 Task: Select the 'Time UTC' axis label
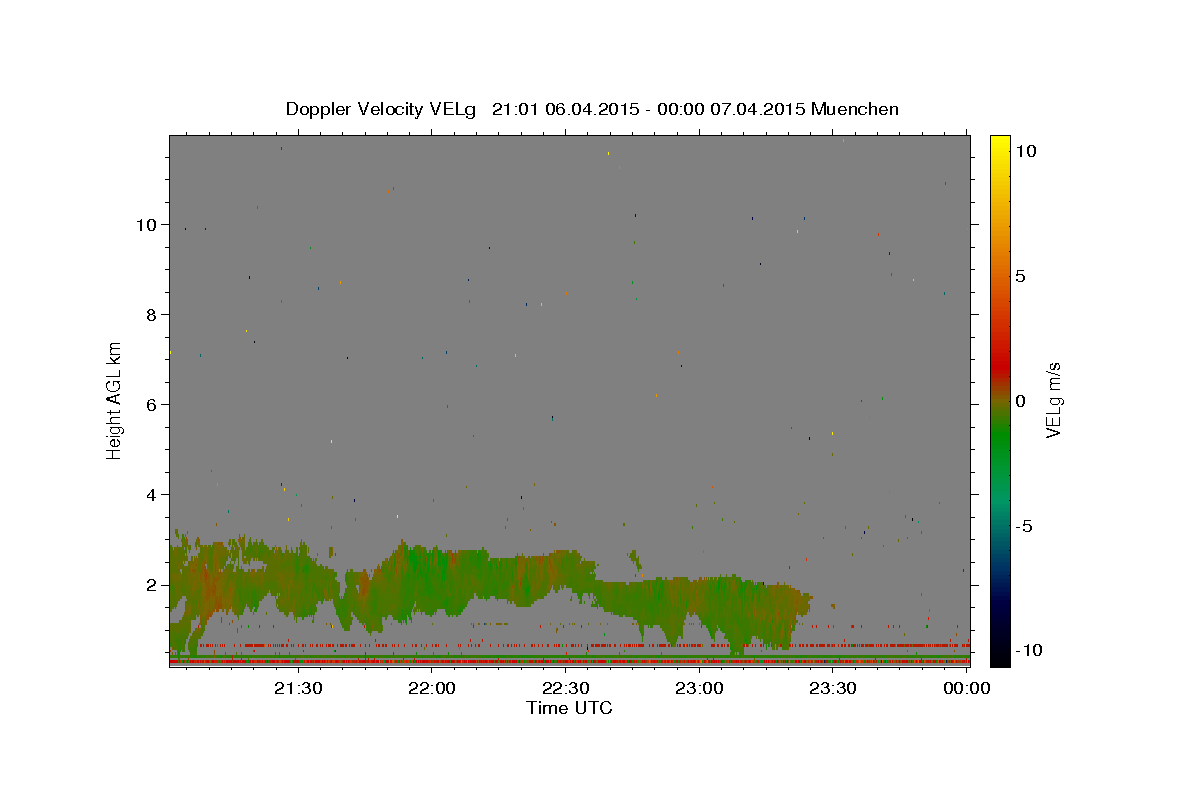(x=569, y=708)
